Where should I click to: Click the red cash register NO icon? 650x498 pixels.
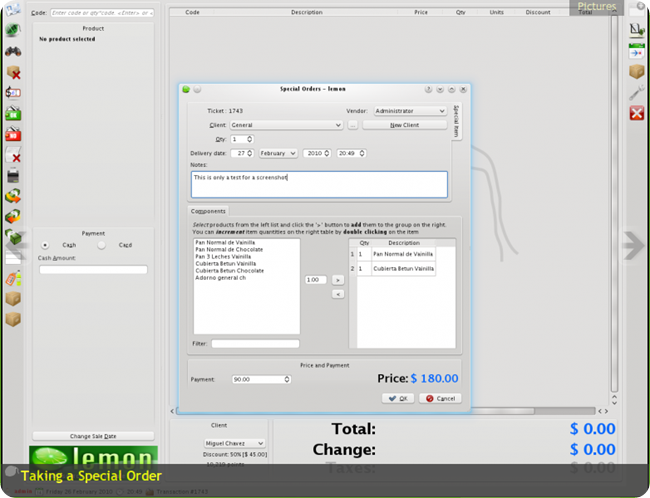[x=13, y=134]
